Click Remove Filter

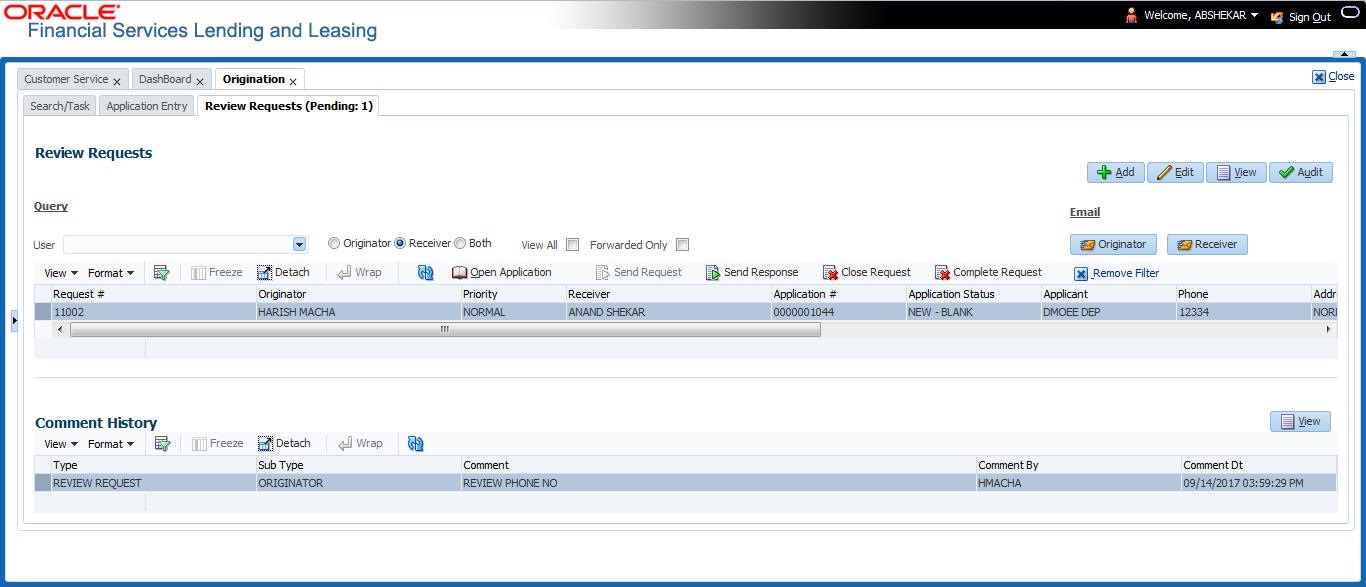coord(1117,273)
